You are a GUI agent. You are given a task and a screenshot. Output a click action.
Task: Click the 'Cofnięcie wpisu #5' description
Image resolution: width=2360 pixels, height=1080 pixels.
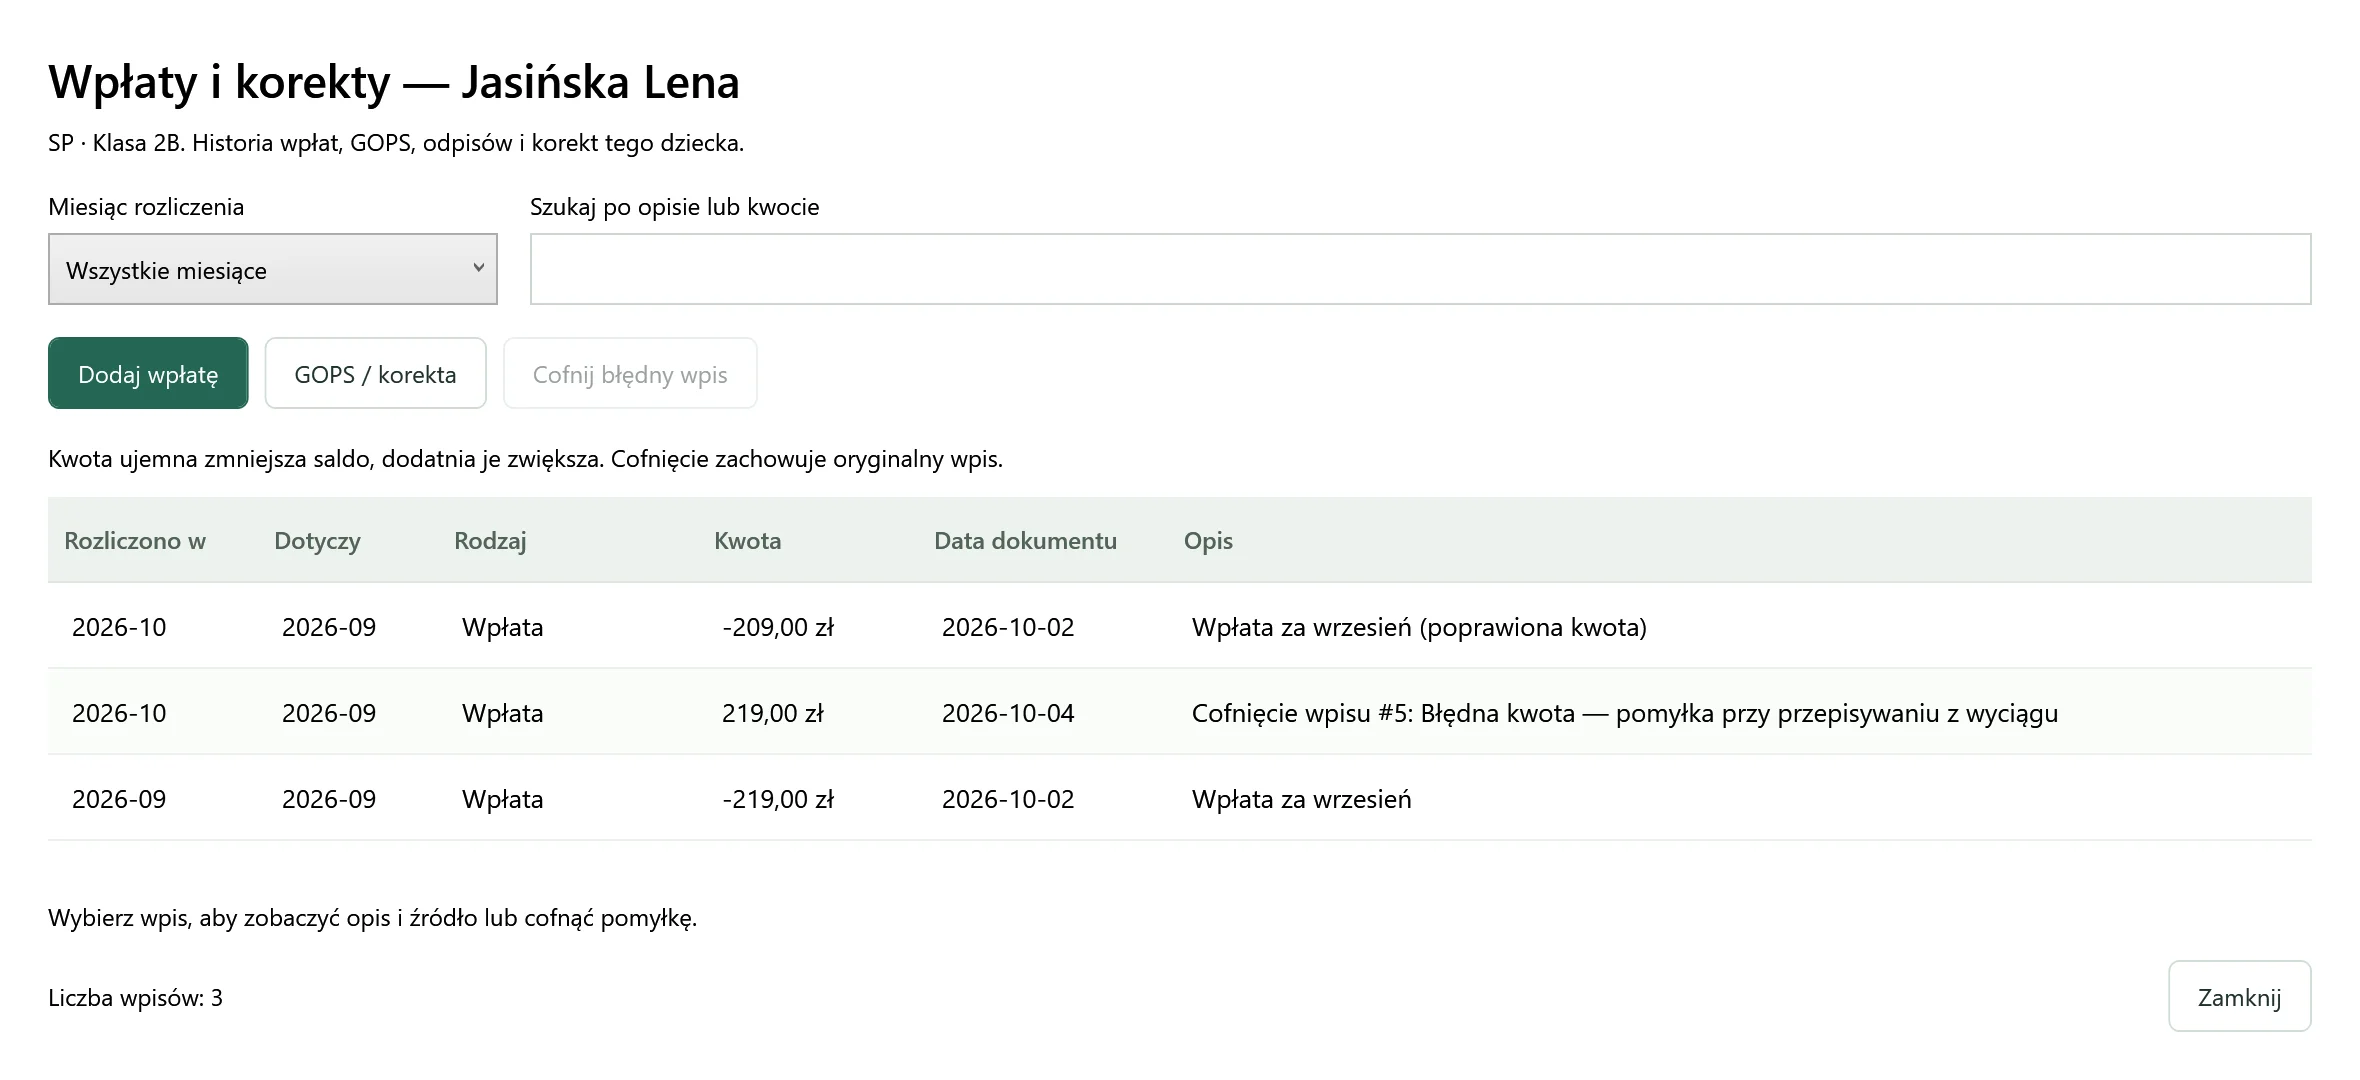tap(1625, 713)
